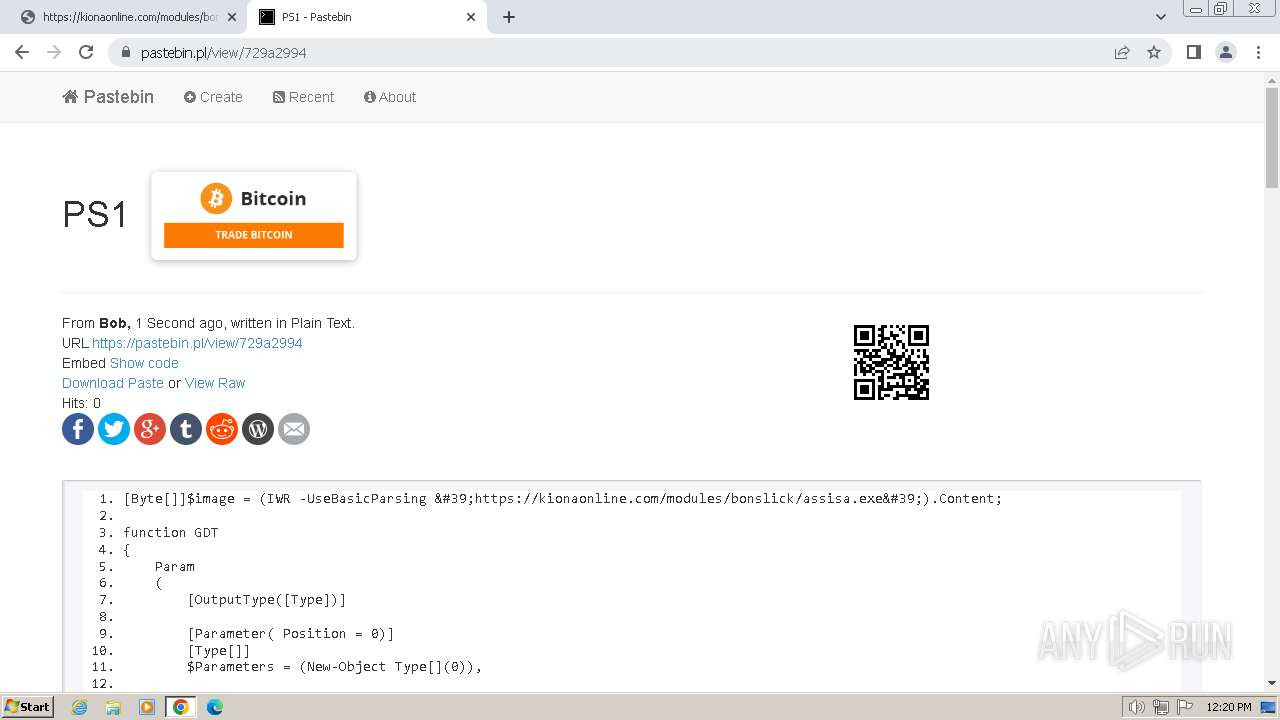Share paste via email icon

click(x=294, y=429)
